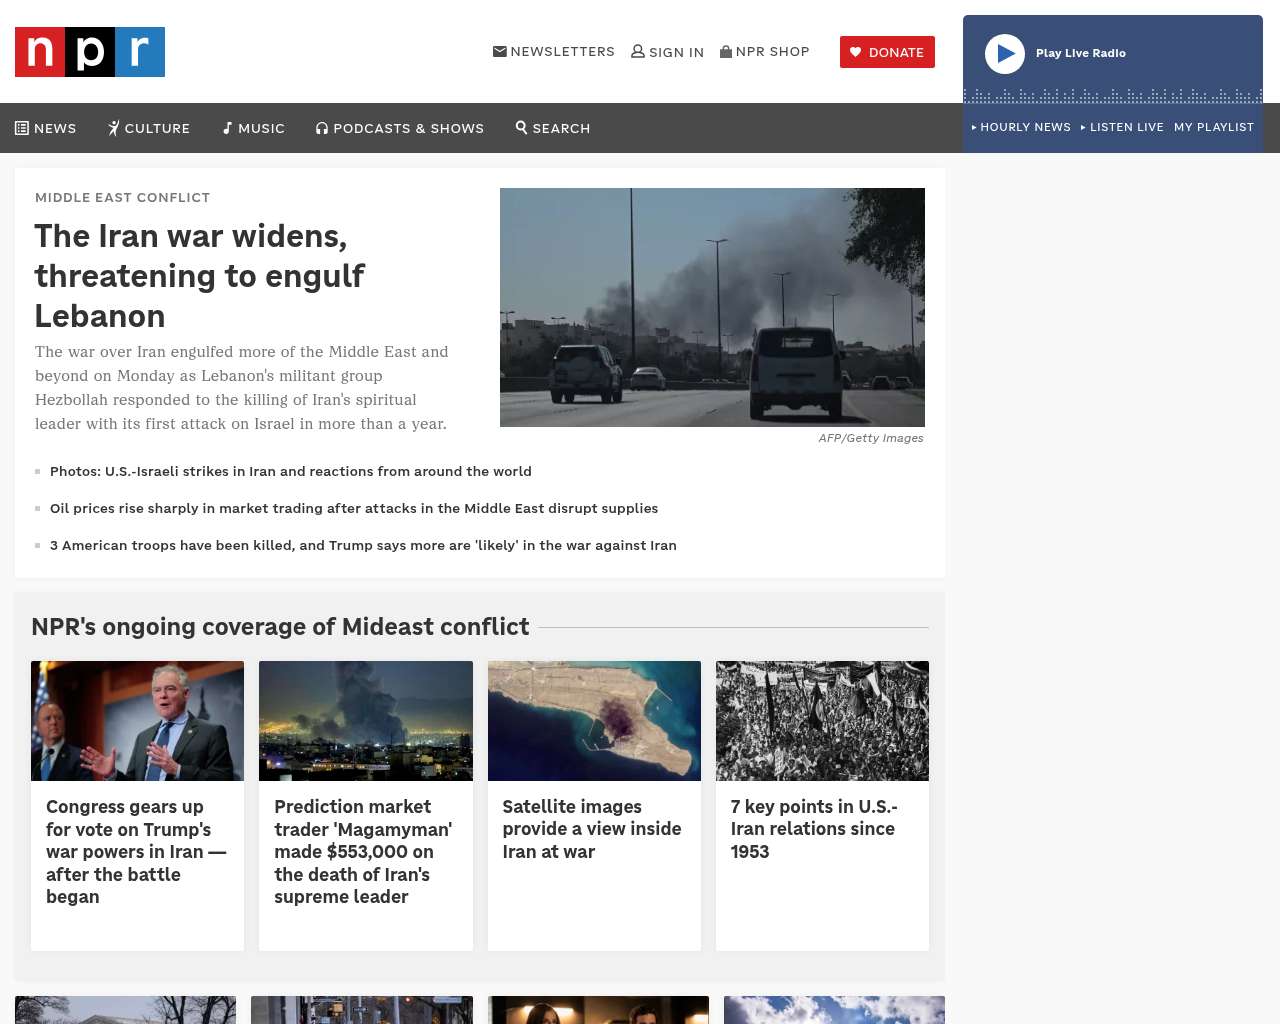Viewport: 1280px width, 1024px height.
Task: Open the Prediction market trader 'Magamyman' headline
Action: coord(363,851)
